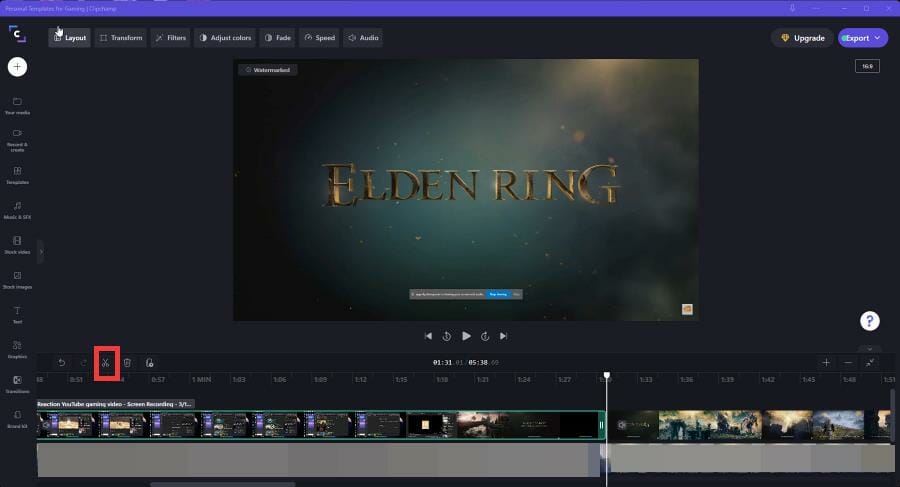Open the Transform tab
Viewport: 900px width, 487px height.
tap(121, 38)
